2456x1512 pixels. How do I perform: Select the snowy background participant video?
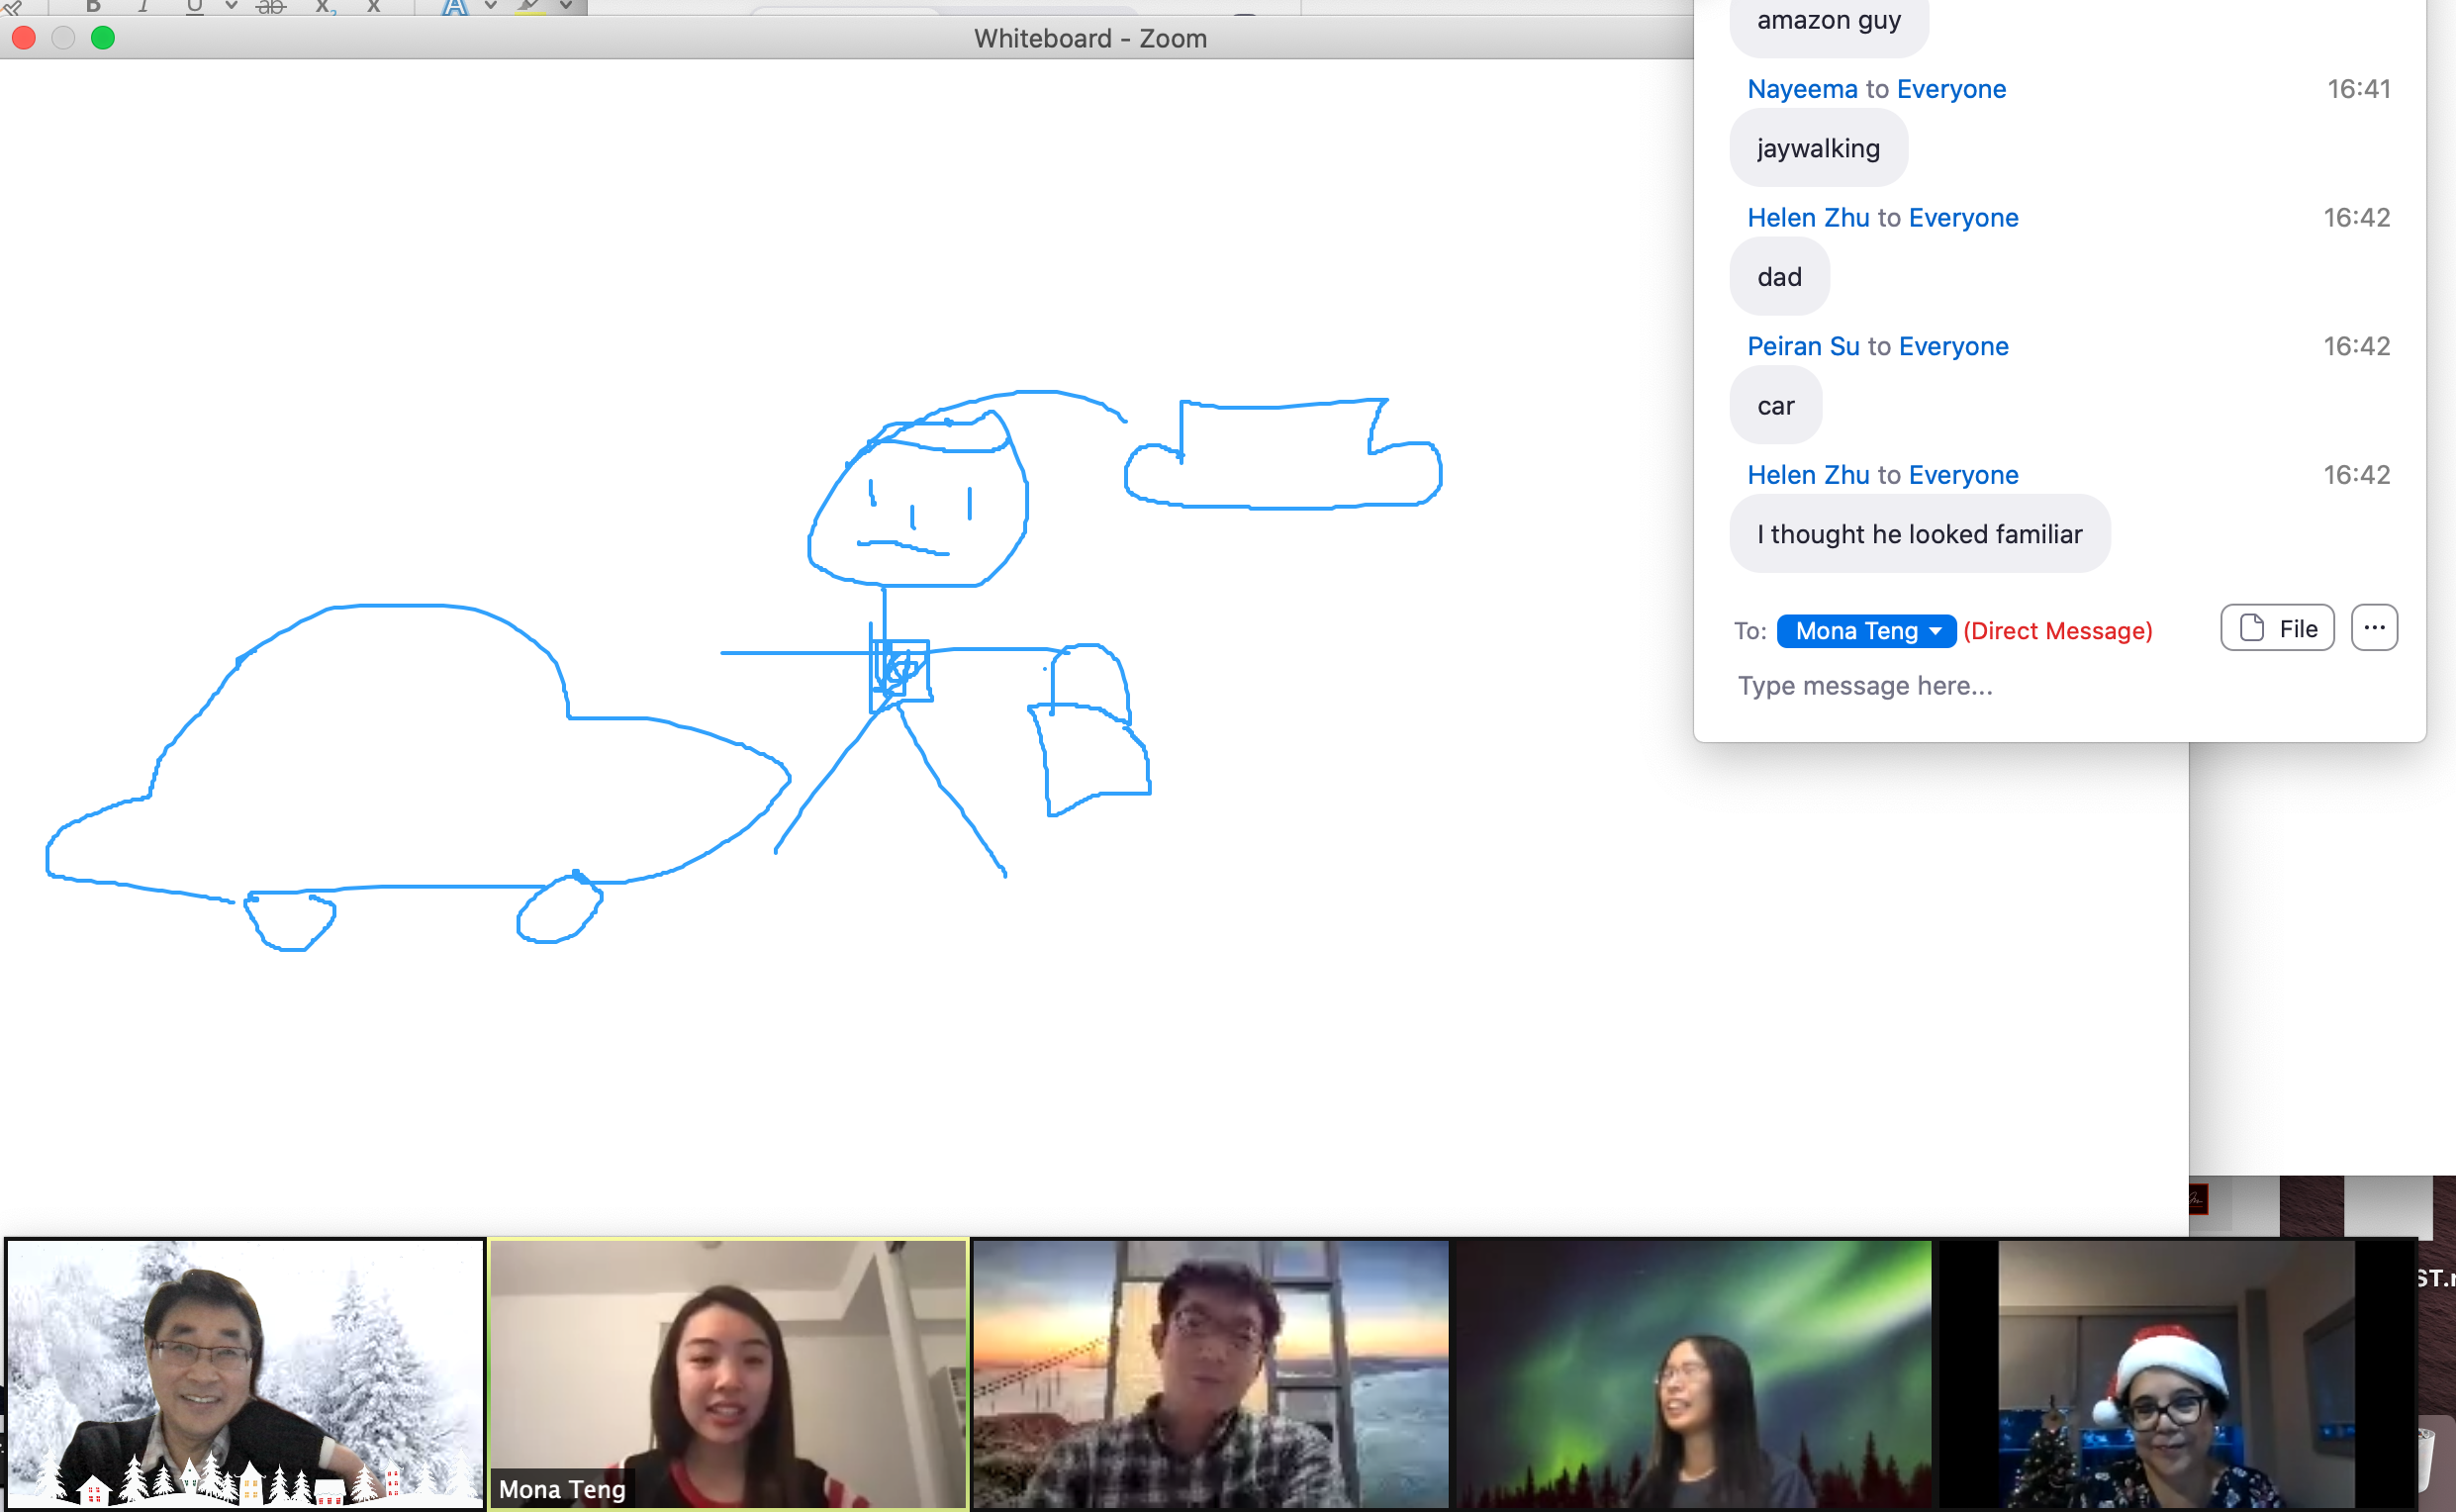coord(245,1373)
